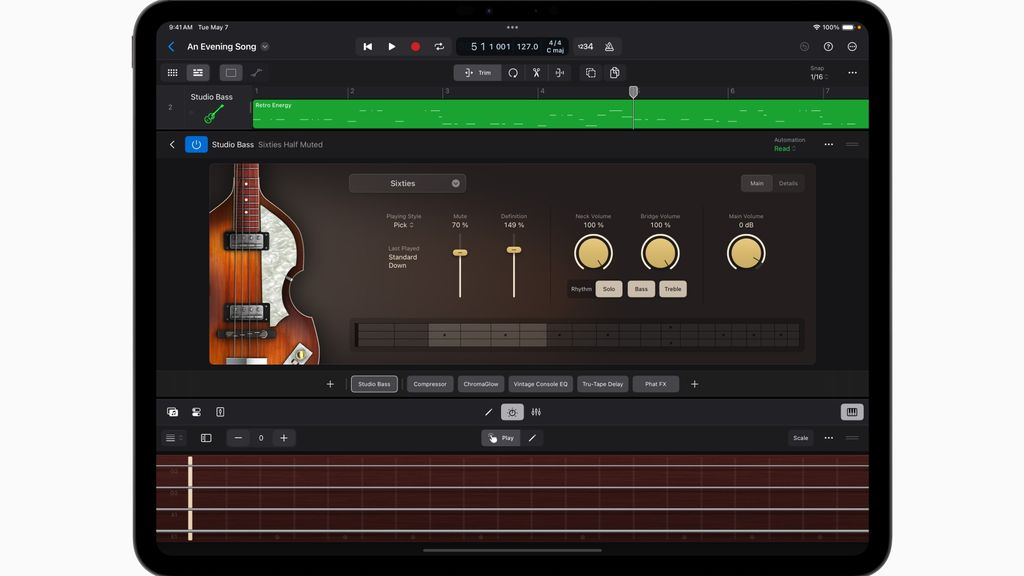Enable the Solo pickup switch

click(608, 289)
